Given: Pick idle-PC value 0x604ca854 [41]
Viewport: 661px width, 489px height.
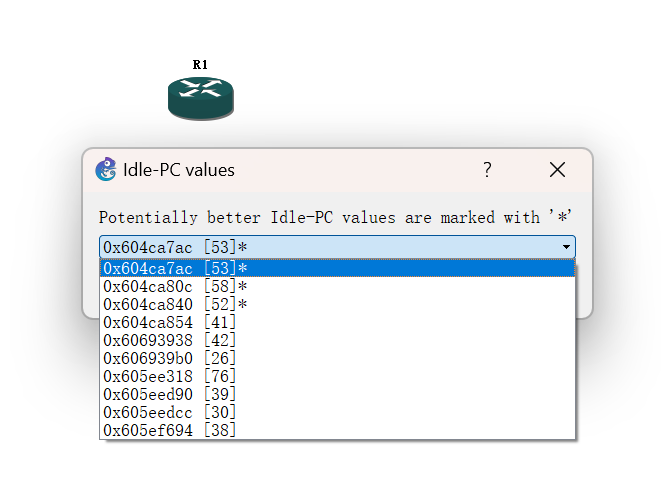Looking at the screenshot, I should (337, 322).
